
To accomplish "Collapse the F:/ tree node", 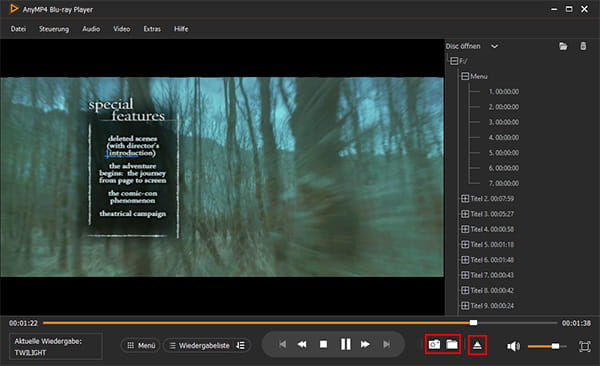I will point(454,61).
